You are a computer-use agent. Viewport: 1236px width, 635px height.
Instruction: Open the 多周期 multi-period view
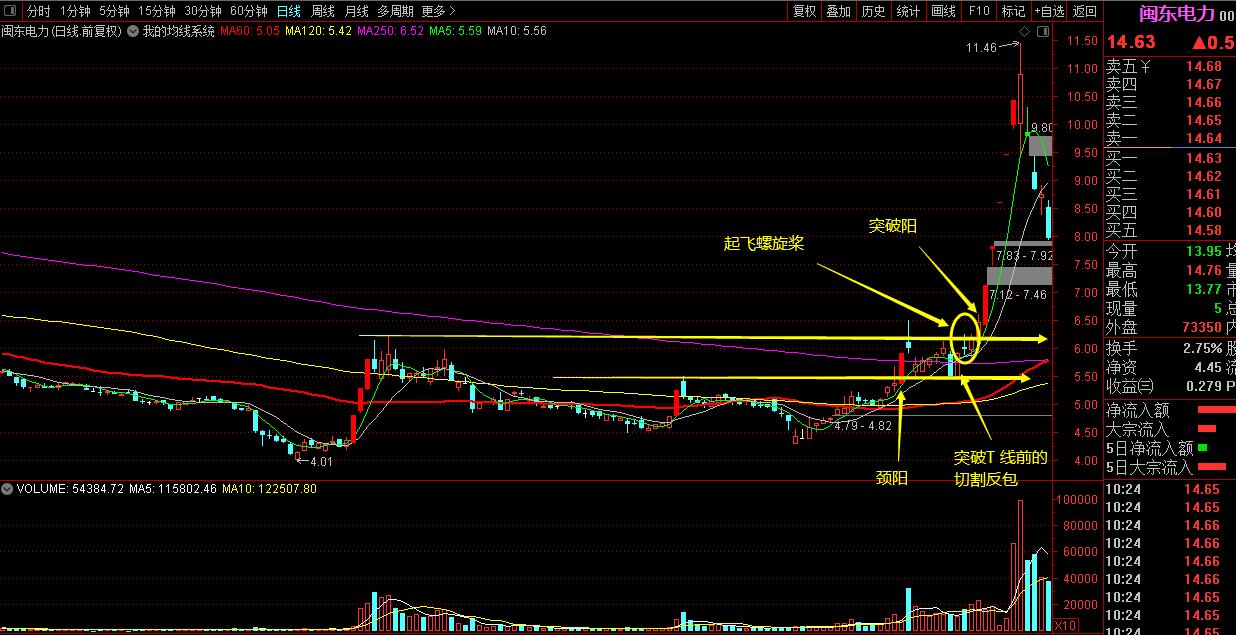[x=395, y=12]
